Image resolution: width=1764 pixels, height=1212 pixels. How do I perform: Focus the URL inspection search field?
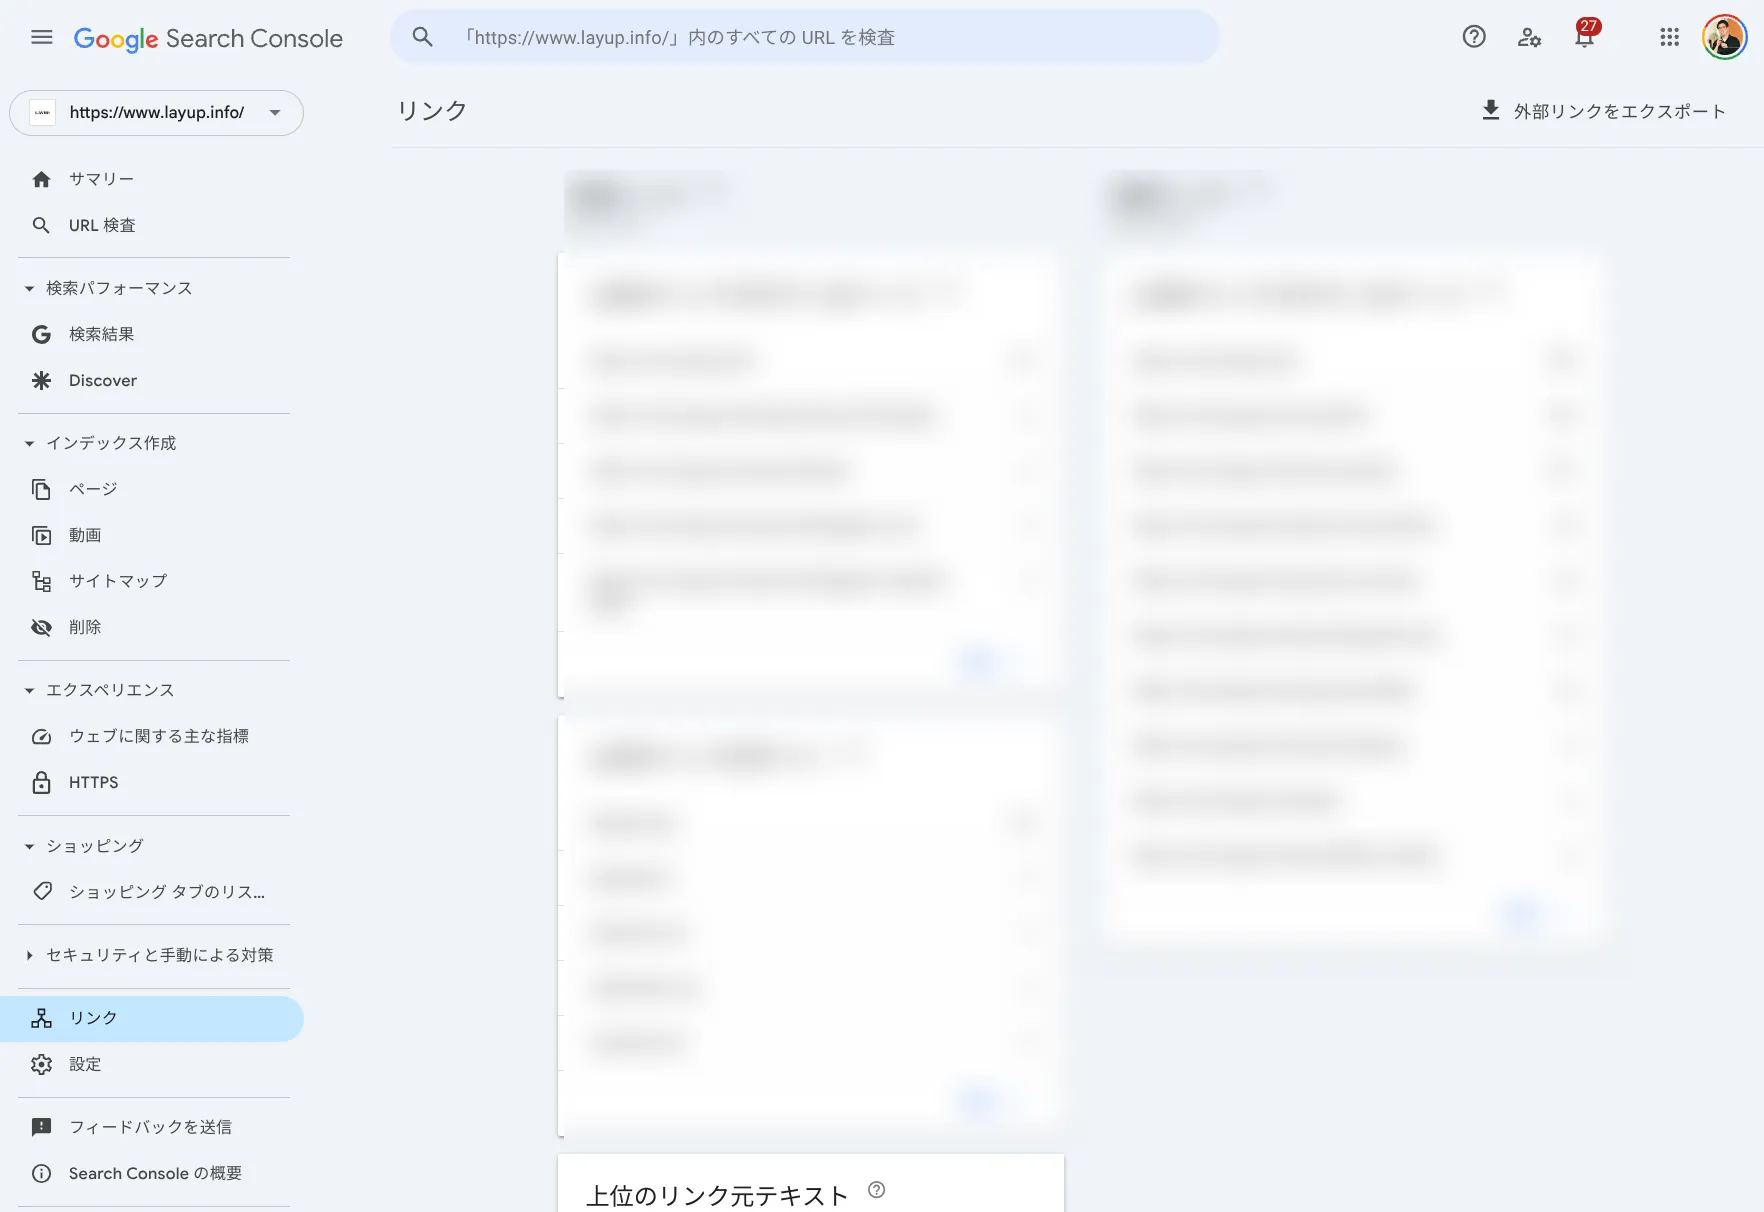pos(805,37)
